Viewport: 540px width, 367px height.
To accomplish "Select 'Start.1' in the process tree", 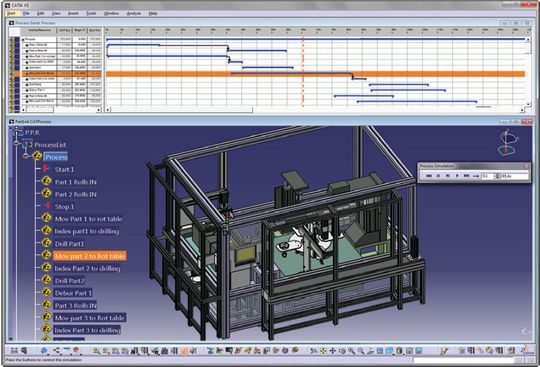I will [x=64, y=169].
